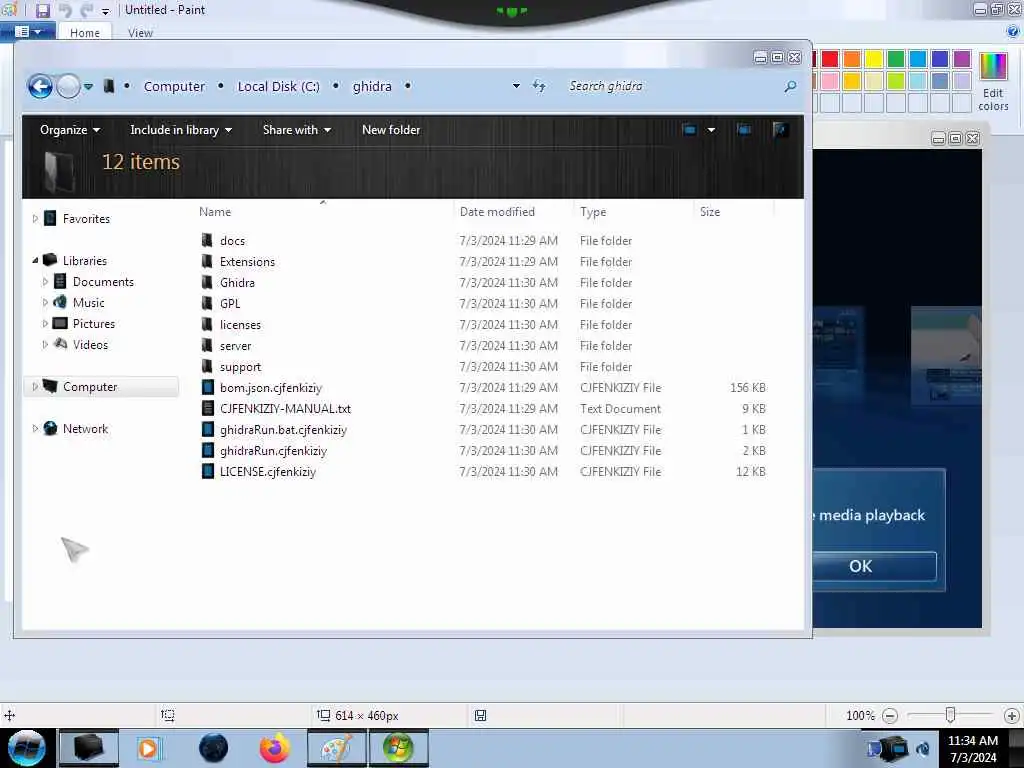Switch to Paint's View tab
Screen dimensions: 1024x768
point(140,33)
